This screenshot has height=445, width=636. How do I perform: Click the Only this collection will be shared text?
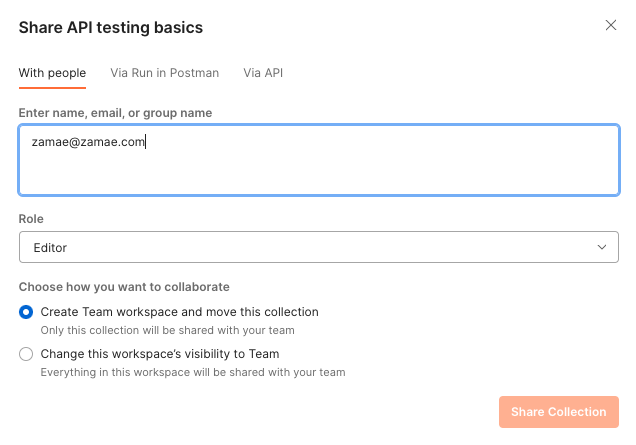coord(167,330)
